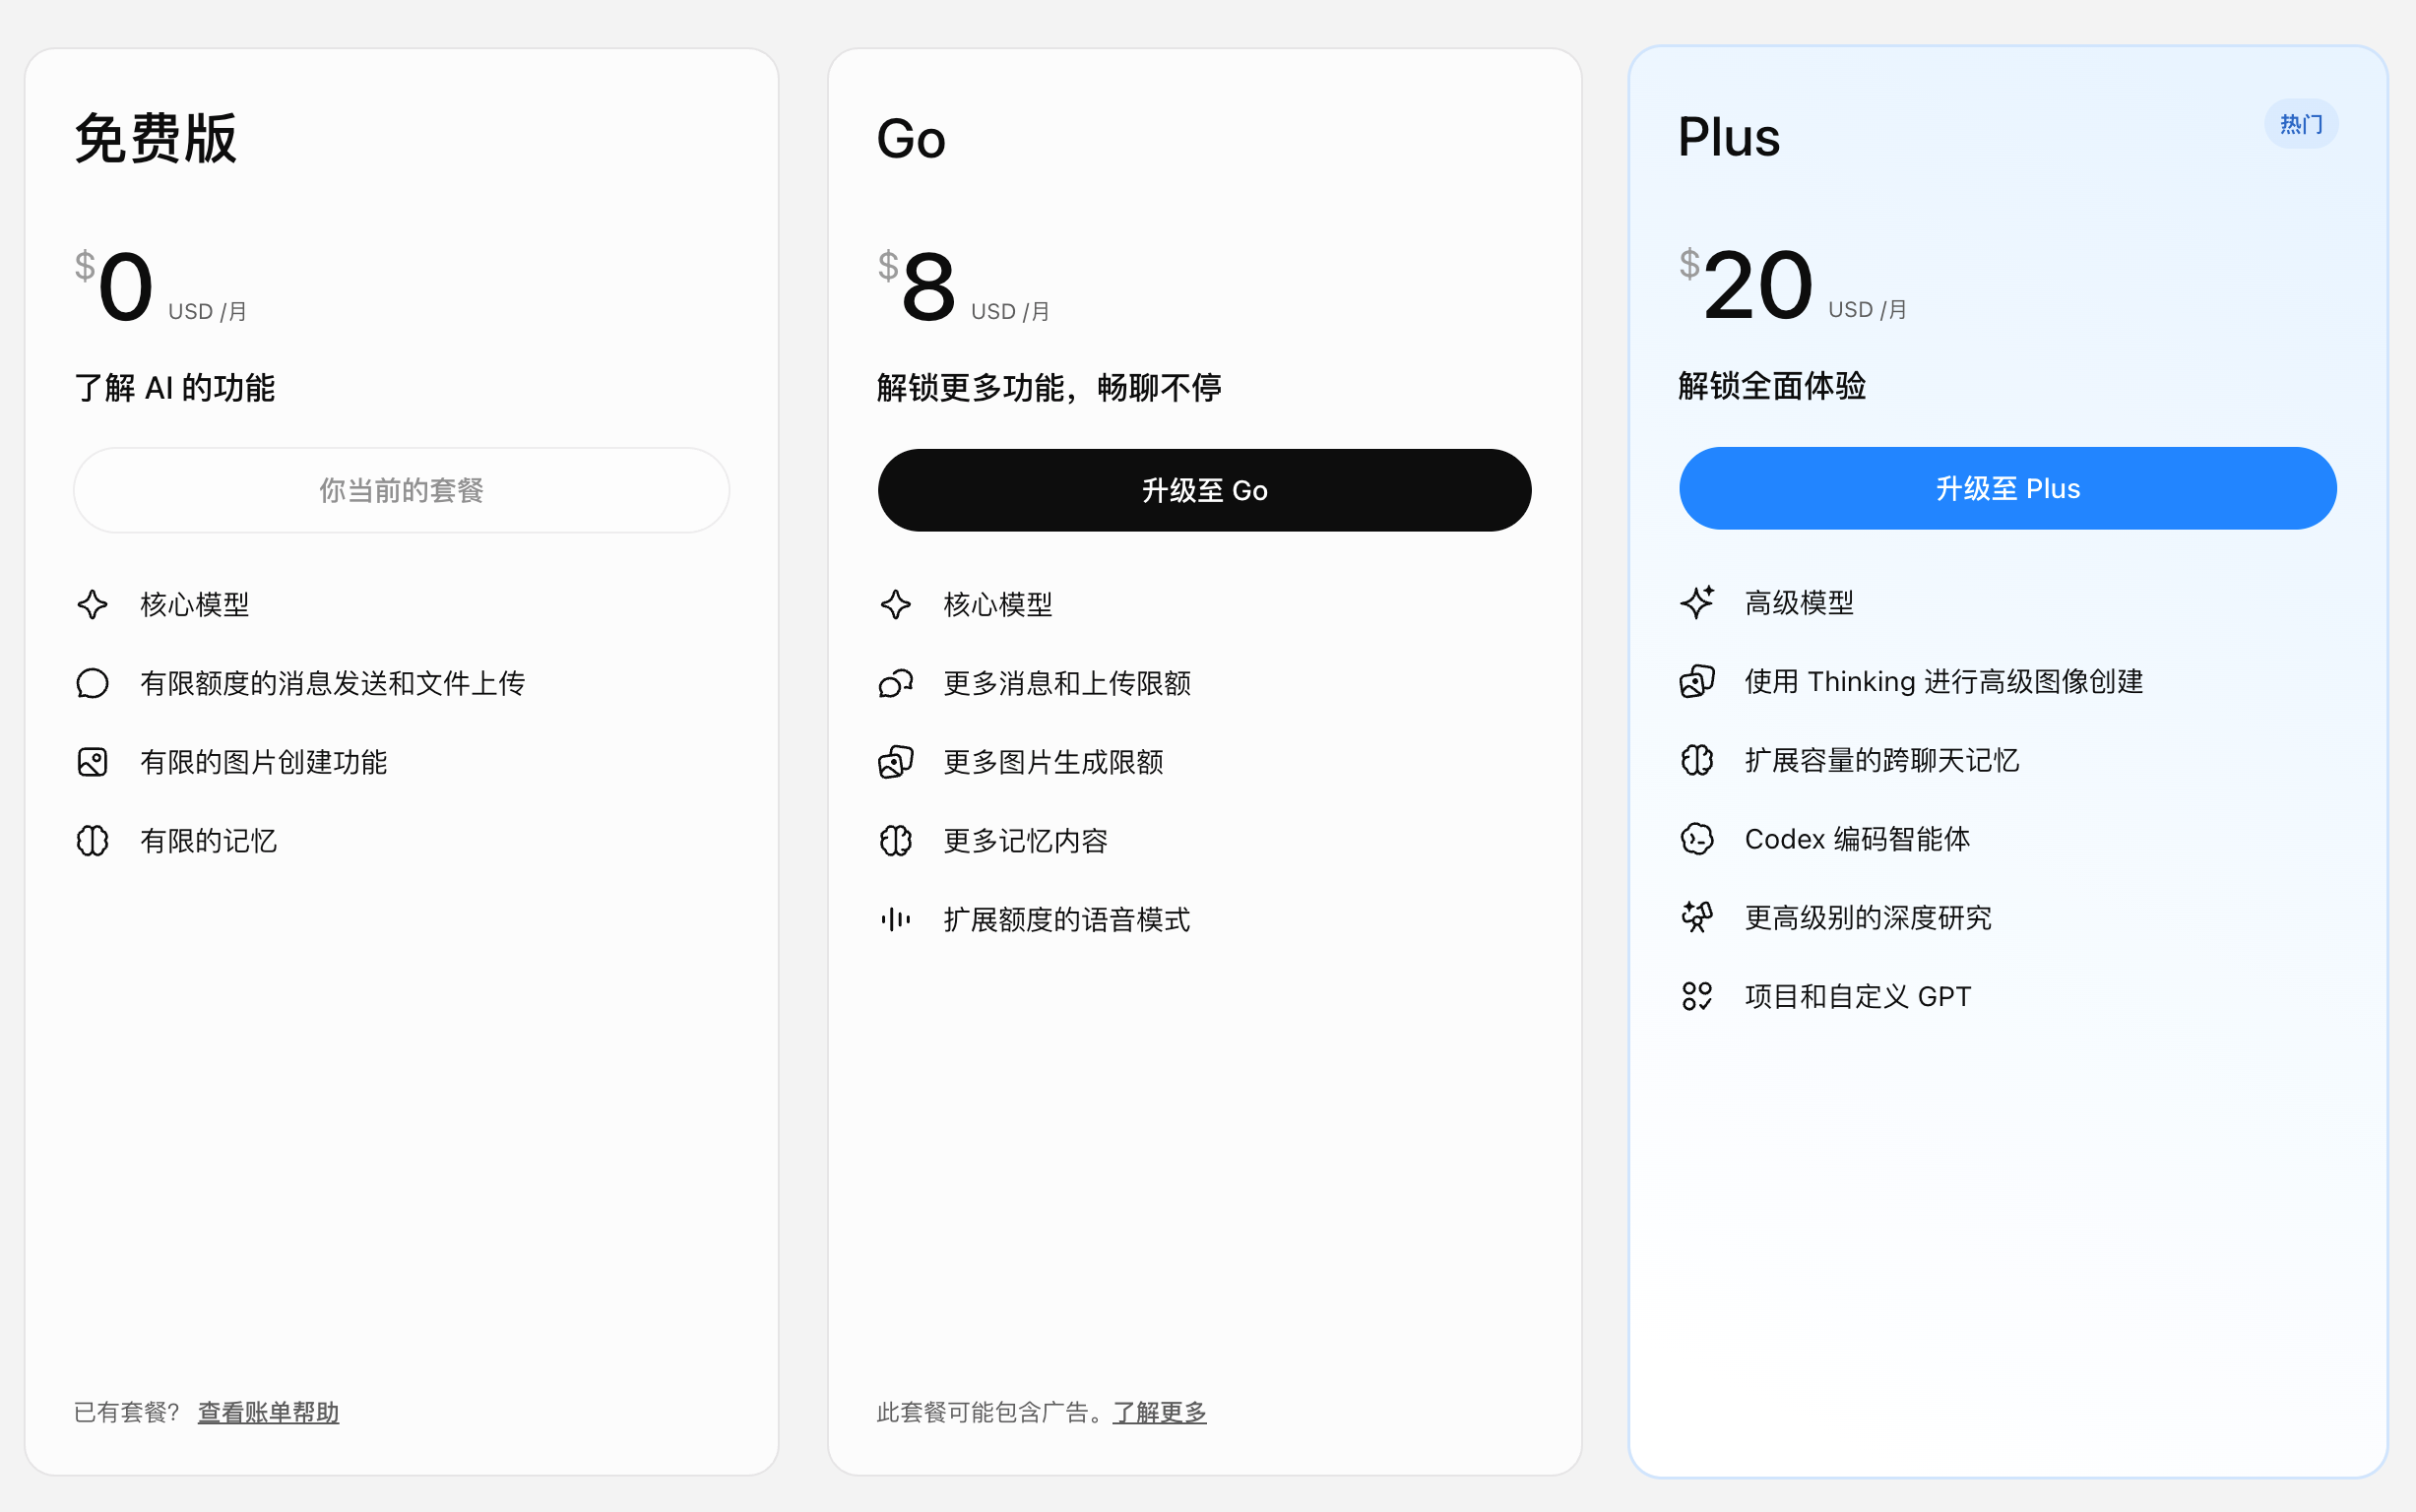Click the 扩展额度的语音模式 feature text
The height and width of the screenshot is (1512, 2416).
tap(1067, 919)
